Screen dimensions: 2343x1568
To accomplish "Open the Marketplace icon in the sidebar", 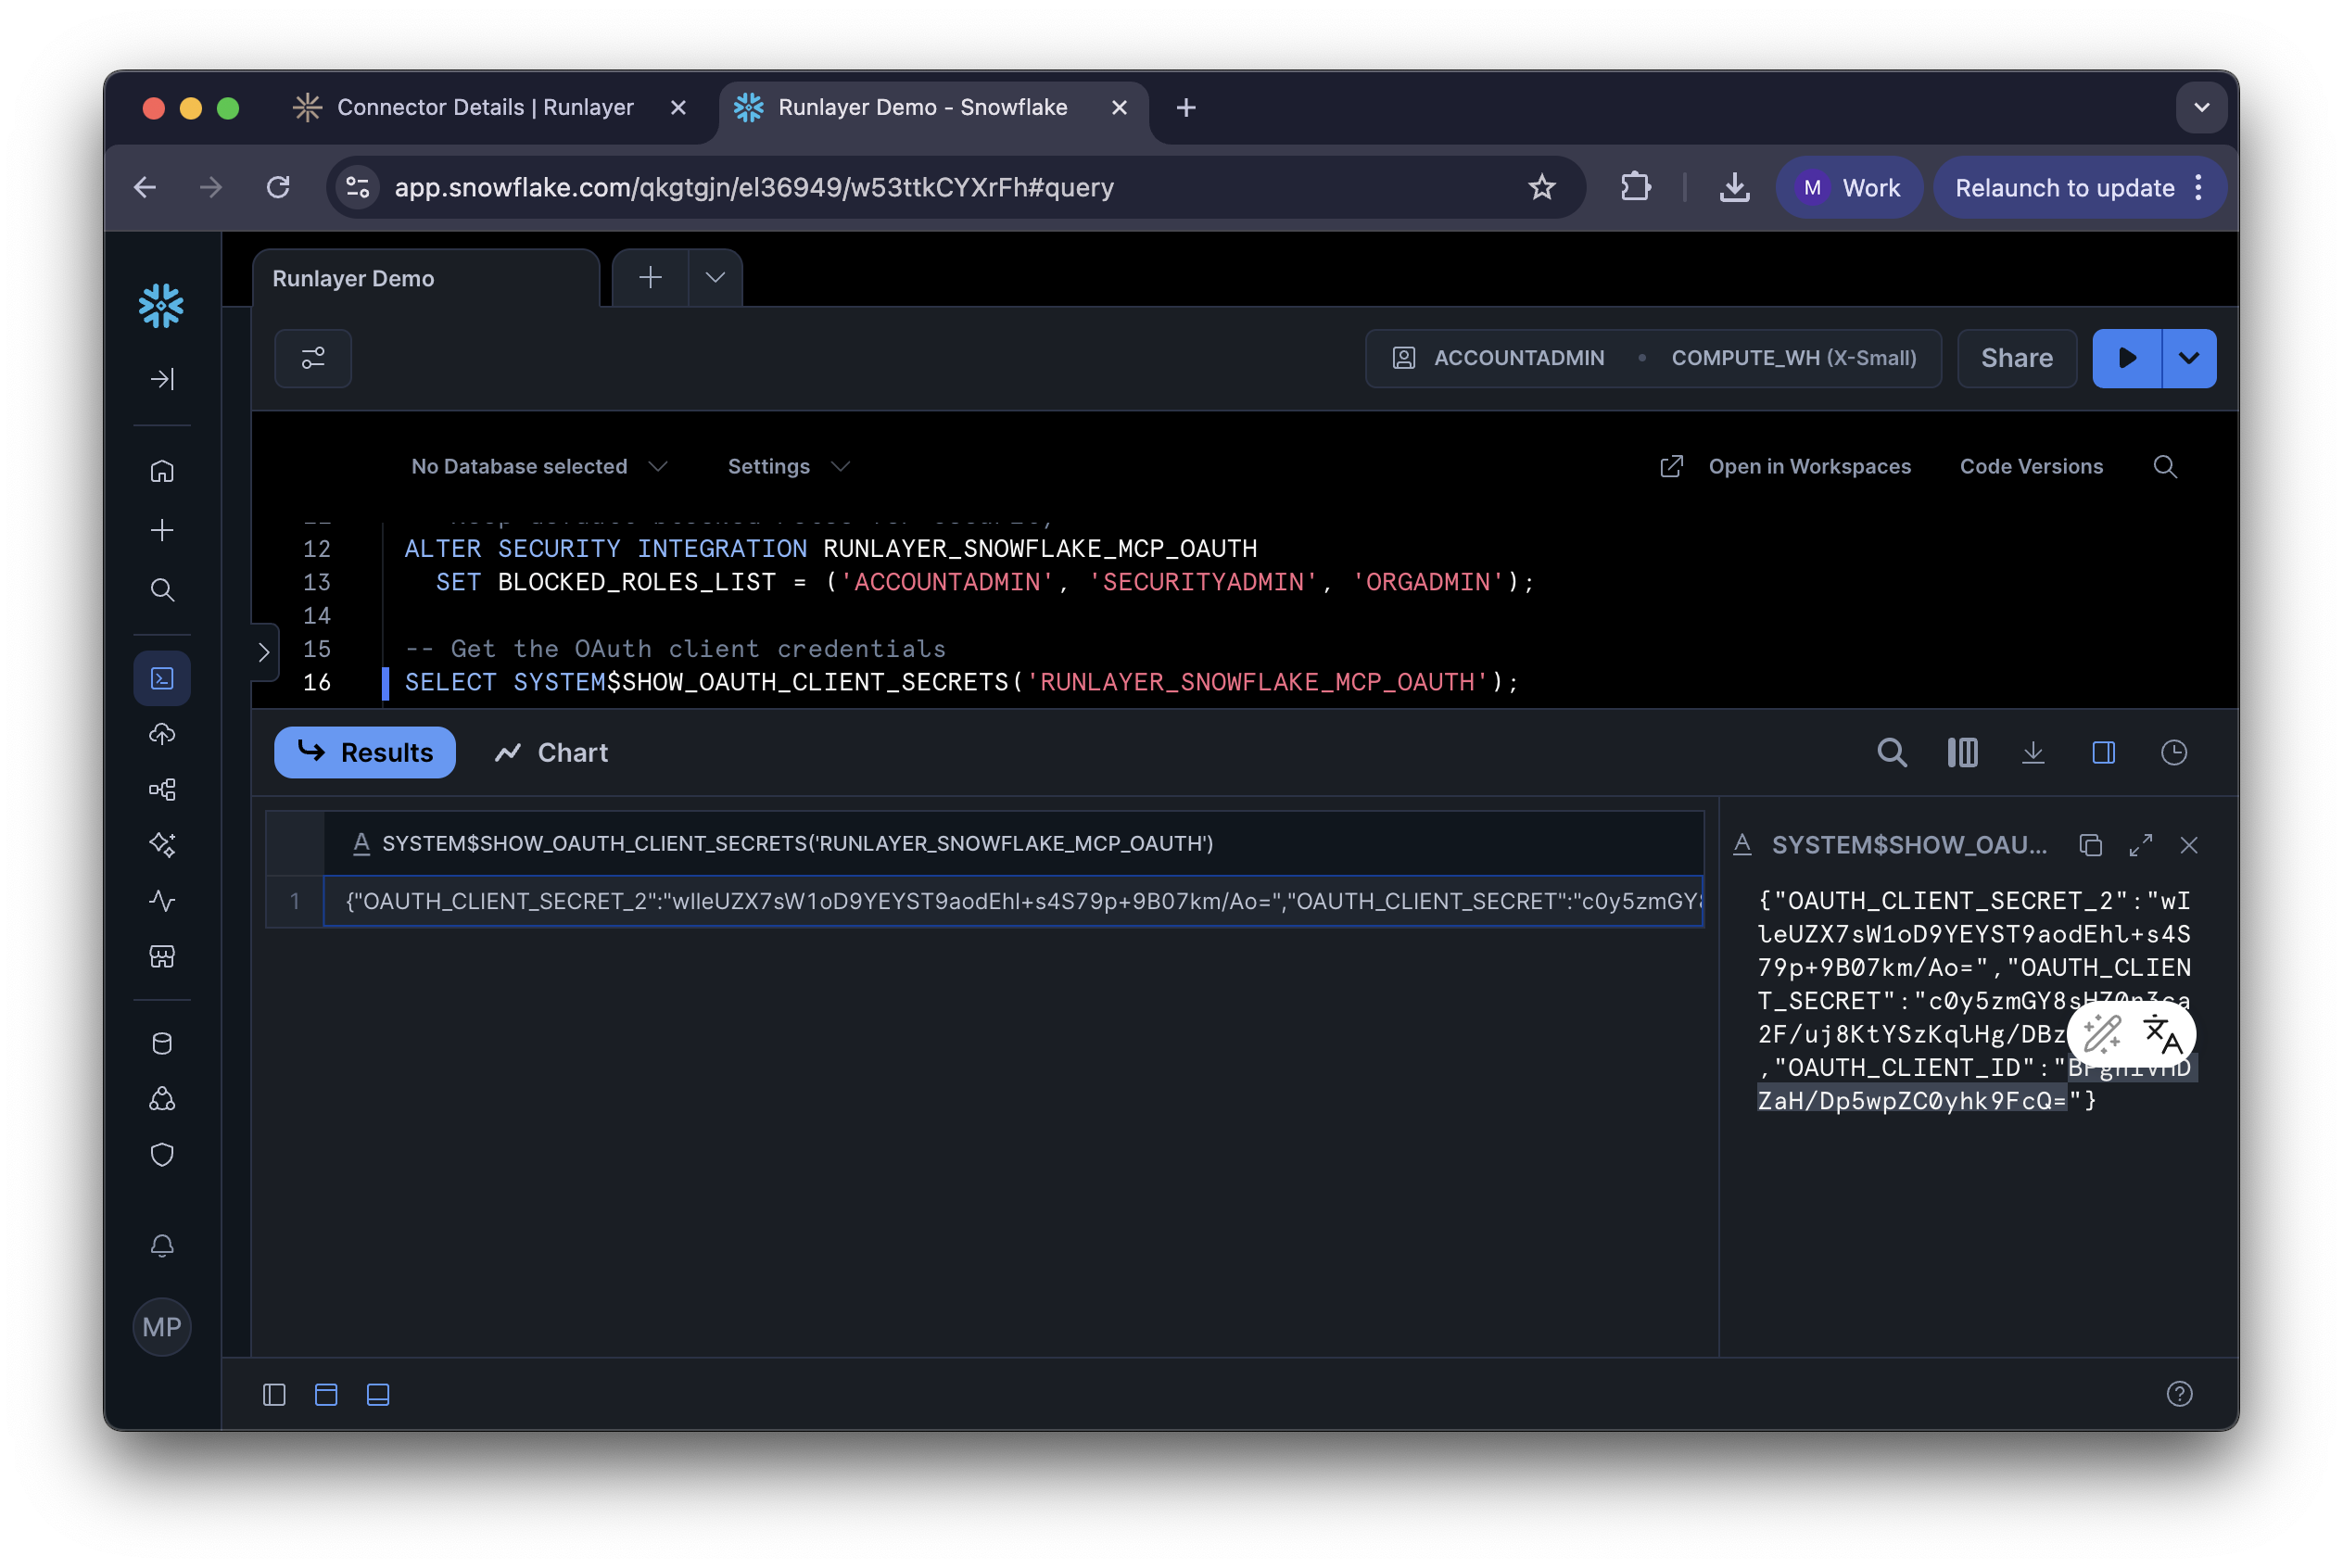I will [x=162, y=957].
